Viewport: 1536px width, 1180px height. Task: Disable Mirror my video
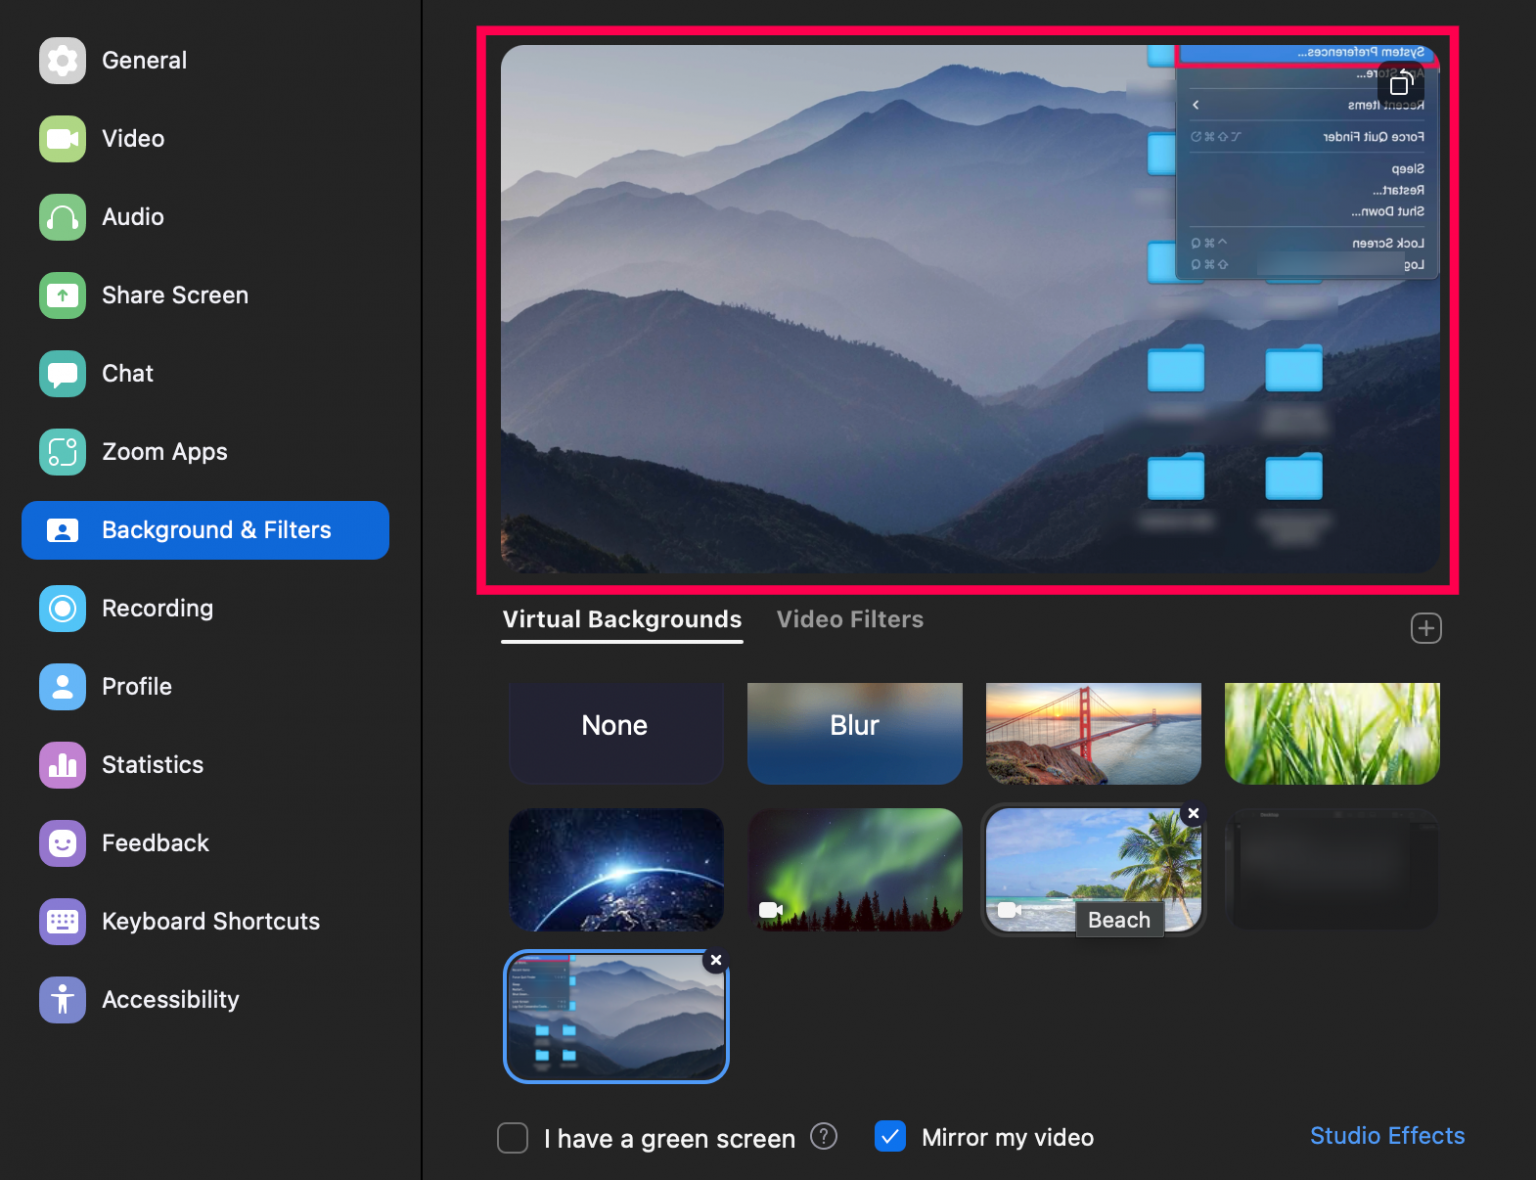890,1137
